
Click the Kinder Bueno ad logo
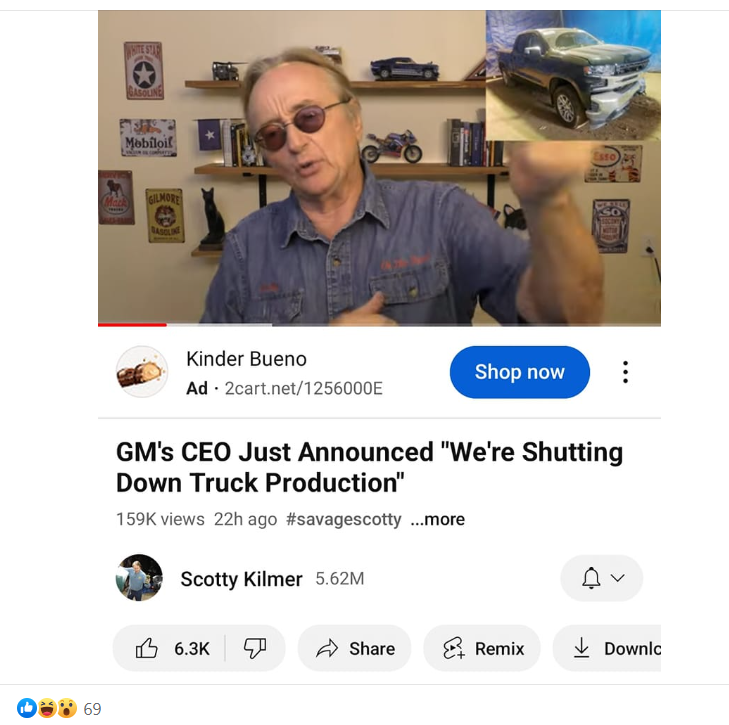click(141, 372)
